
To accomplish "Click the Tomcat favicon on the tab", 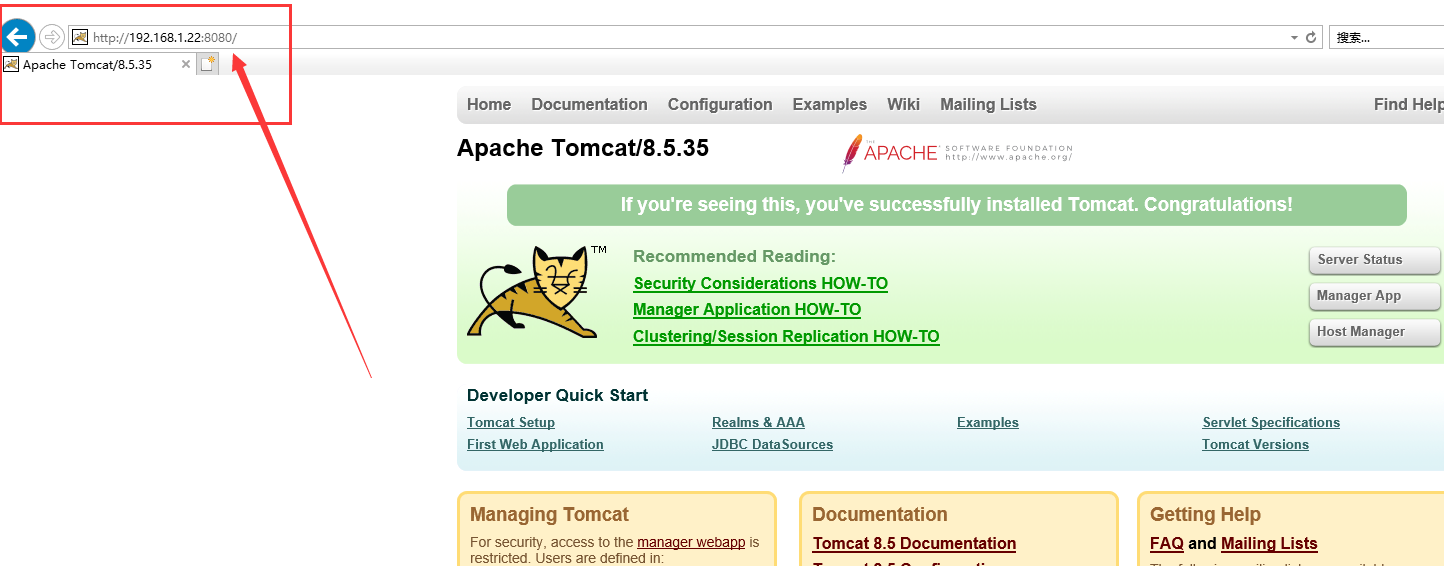I will pyautogui.click(x=11, y=64).
